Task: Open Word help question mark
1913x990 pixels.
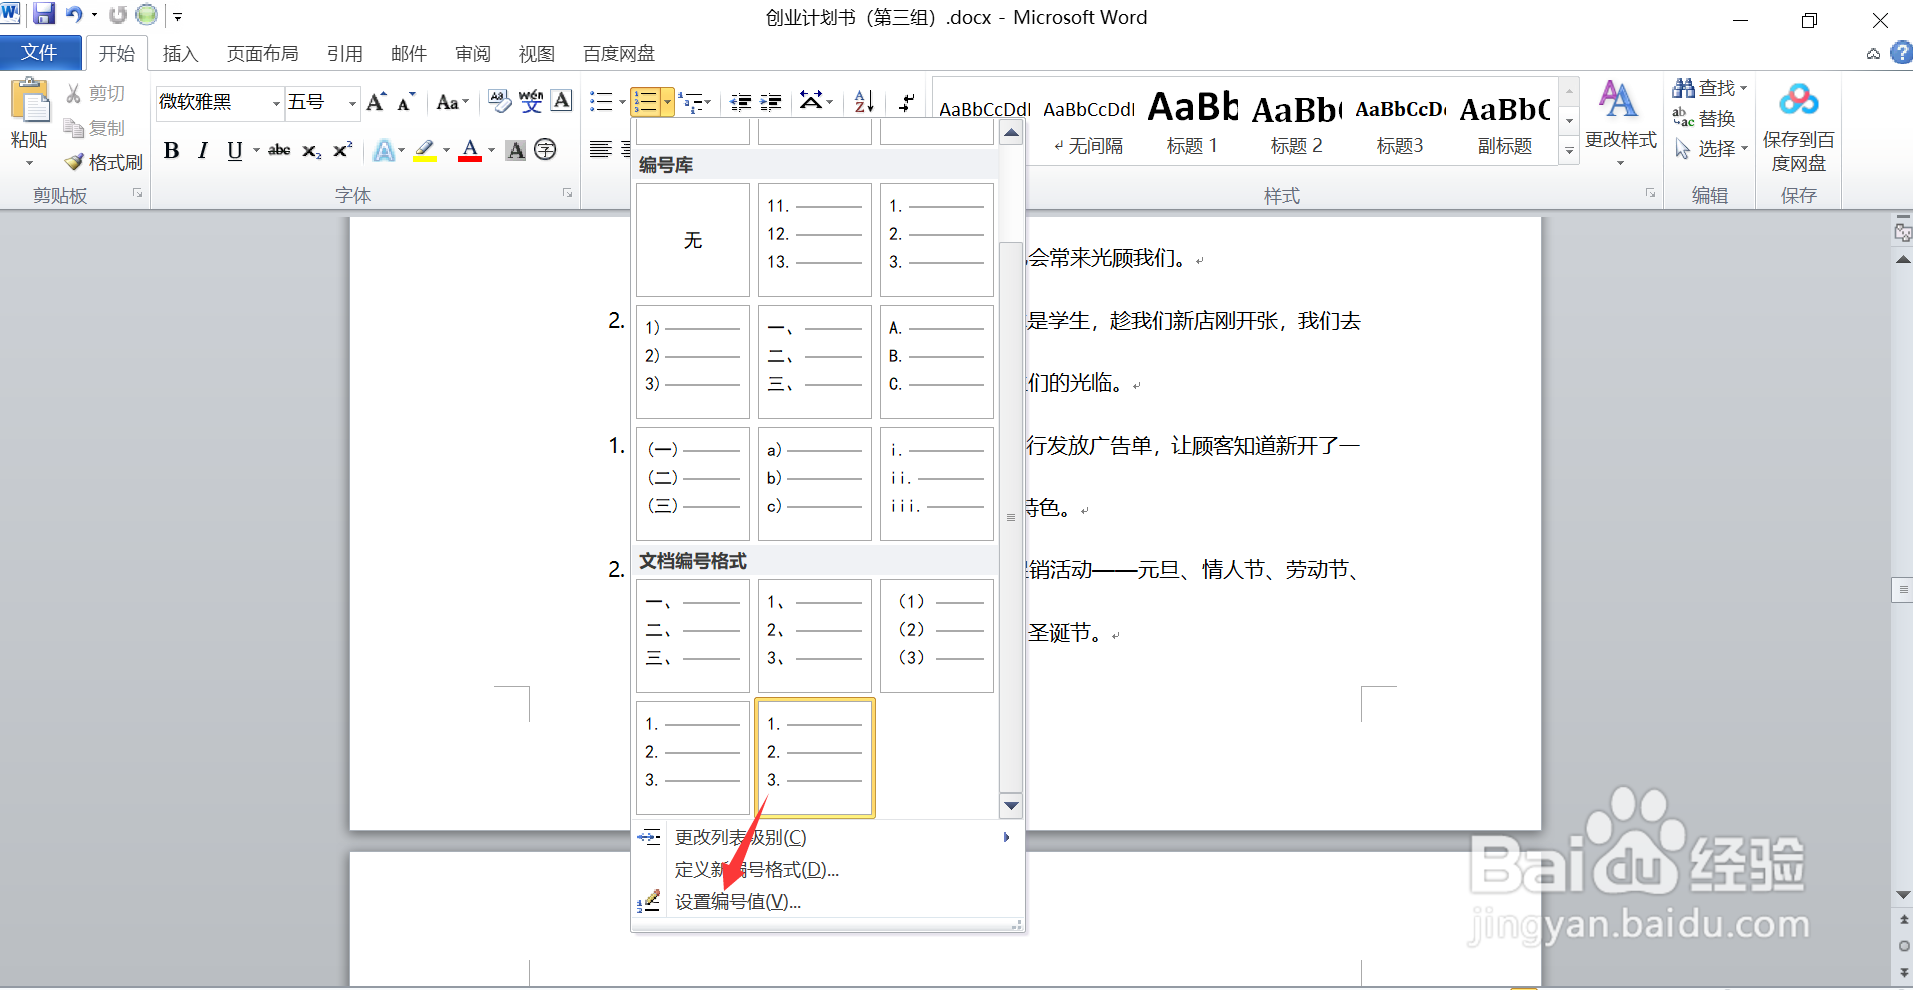Action: click(1902, 53)
